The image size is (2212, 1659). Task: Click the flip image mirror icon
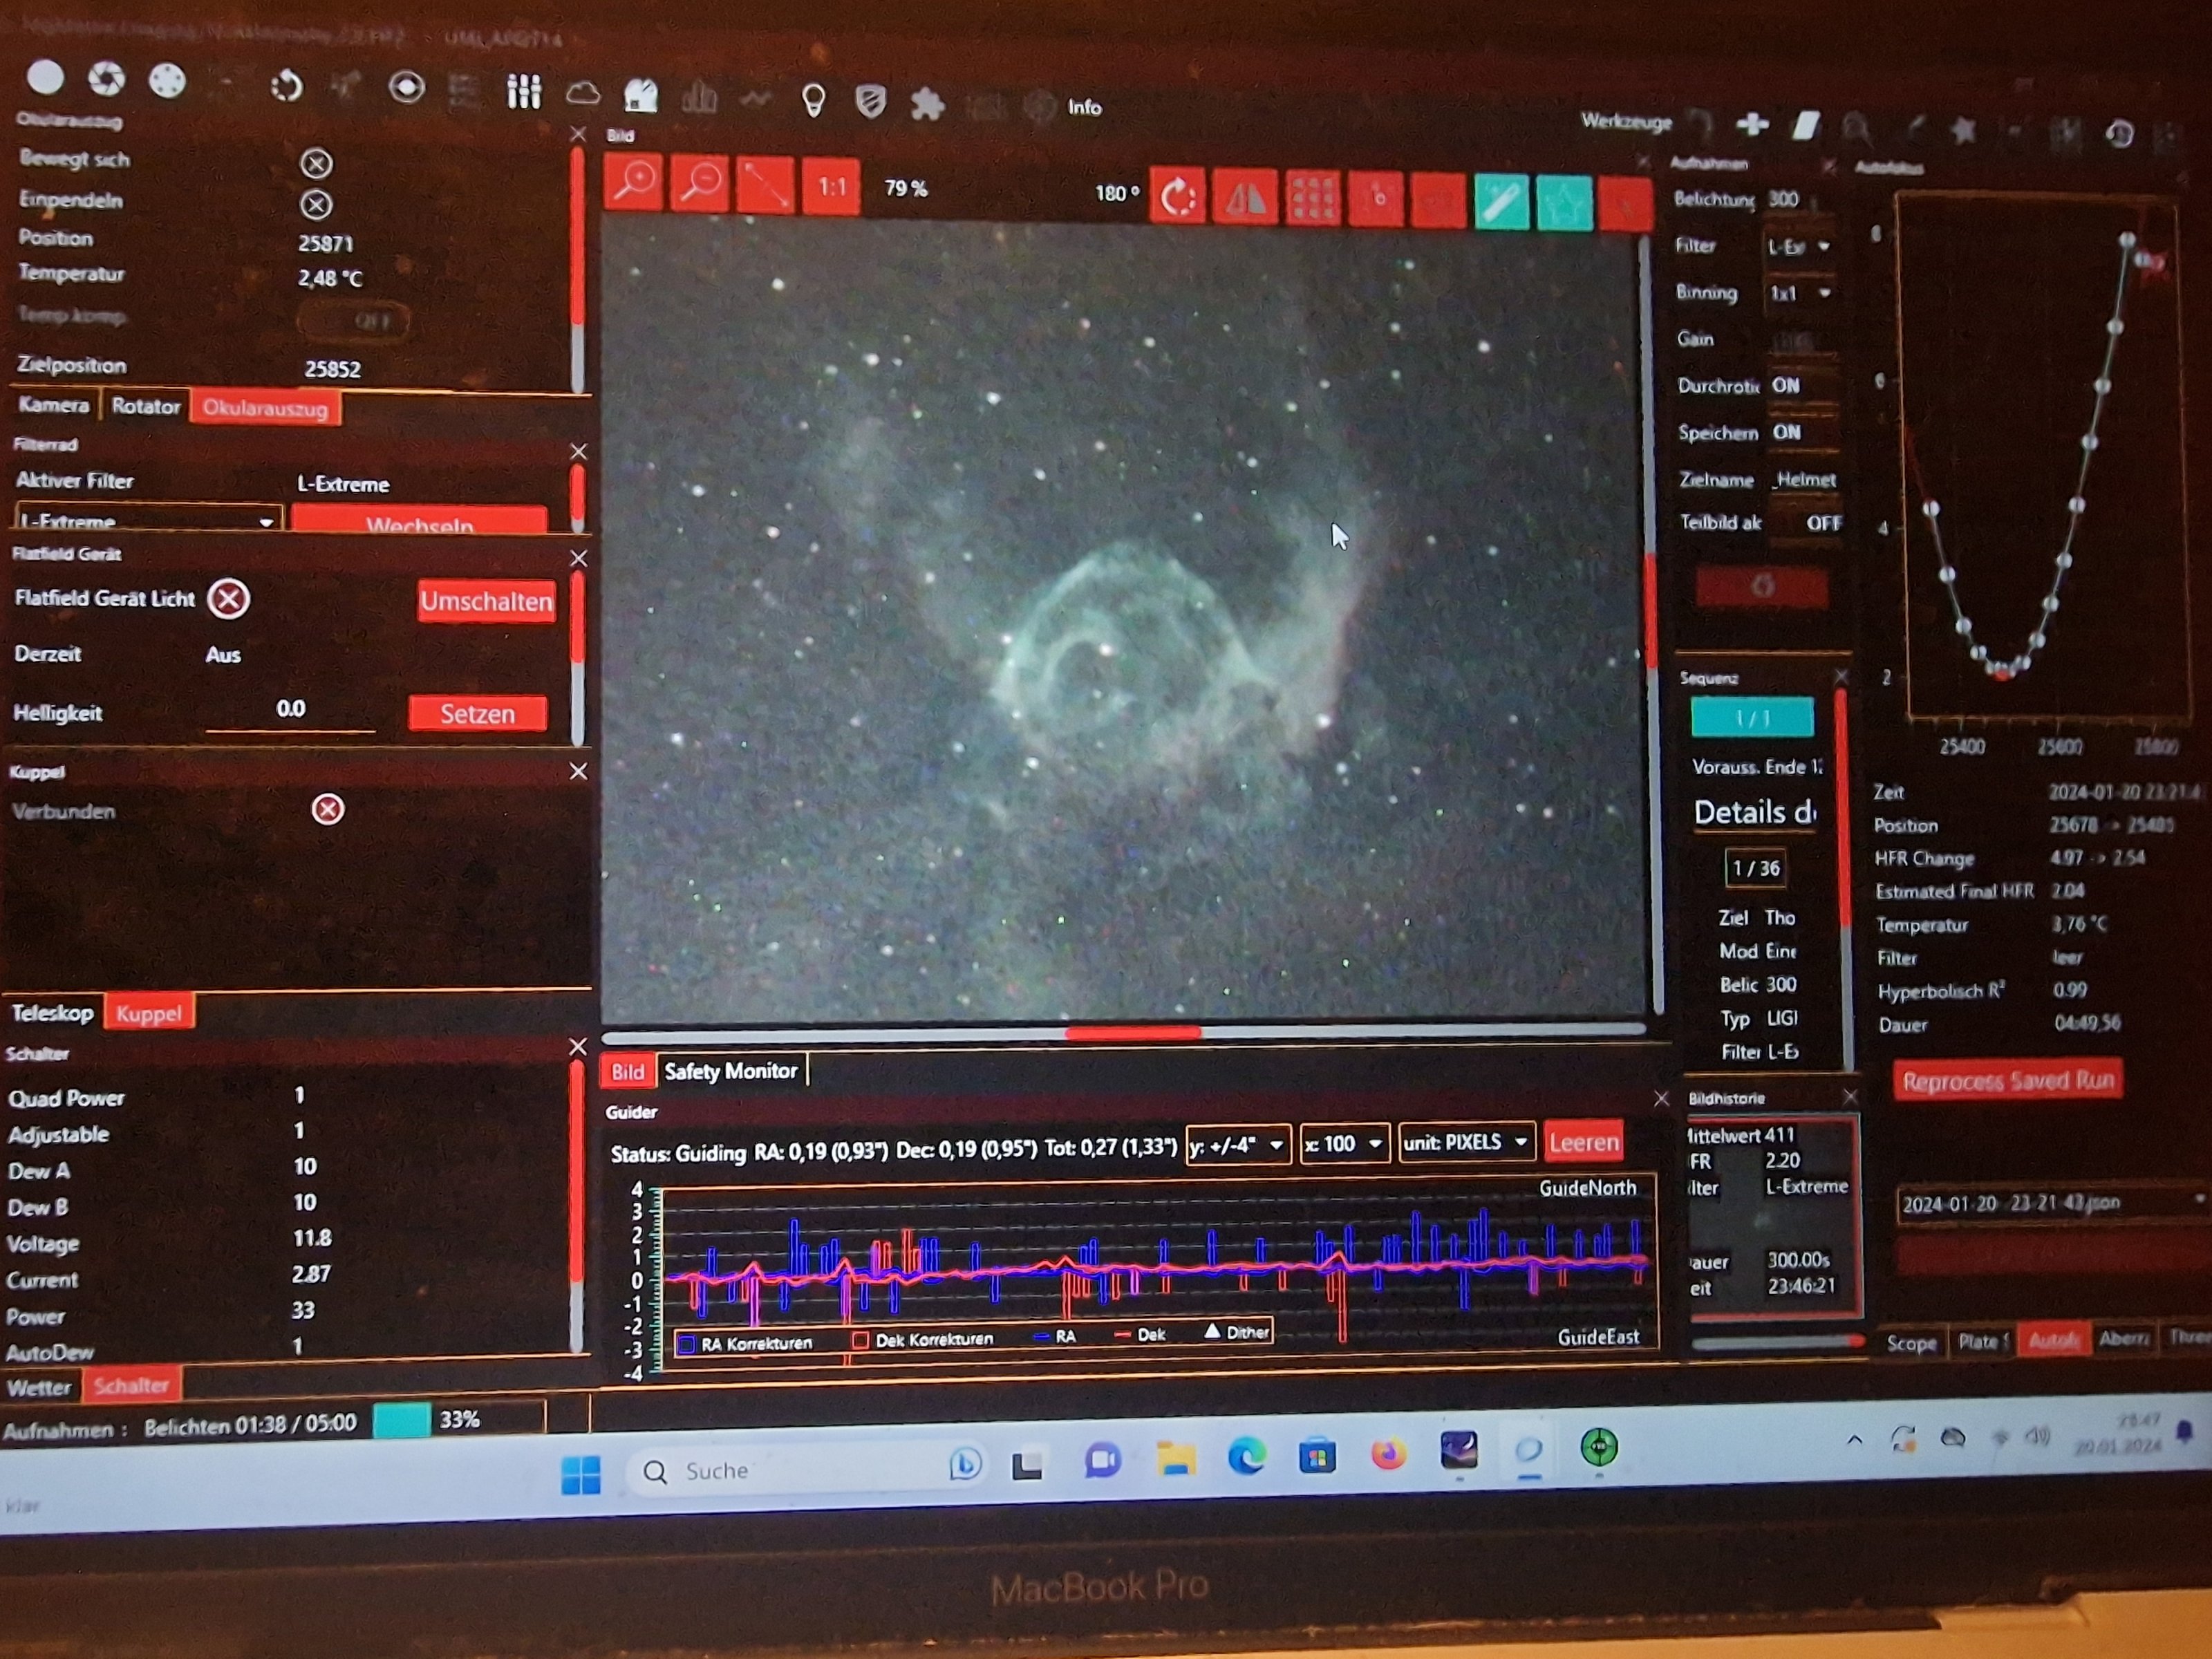(x=1245, y=198)
